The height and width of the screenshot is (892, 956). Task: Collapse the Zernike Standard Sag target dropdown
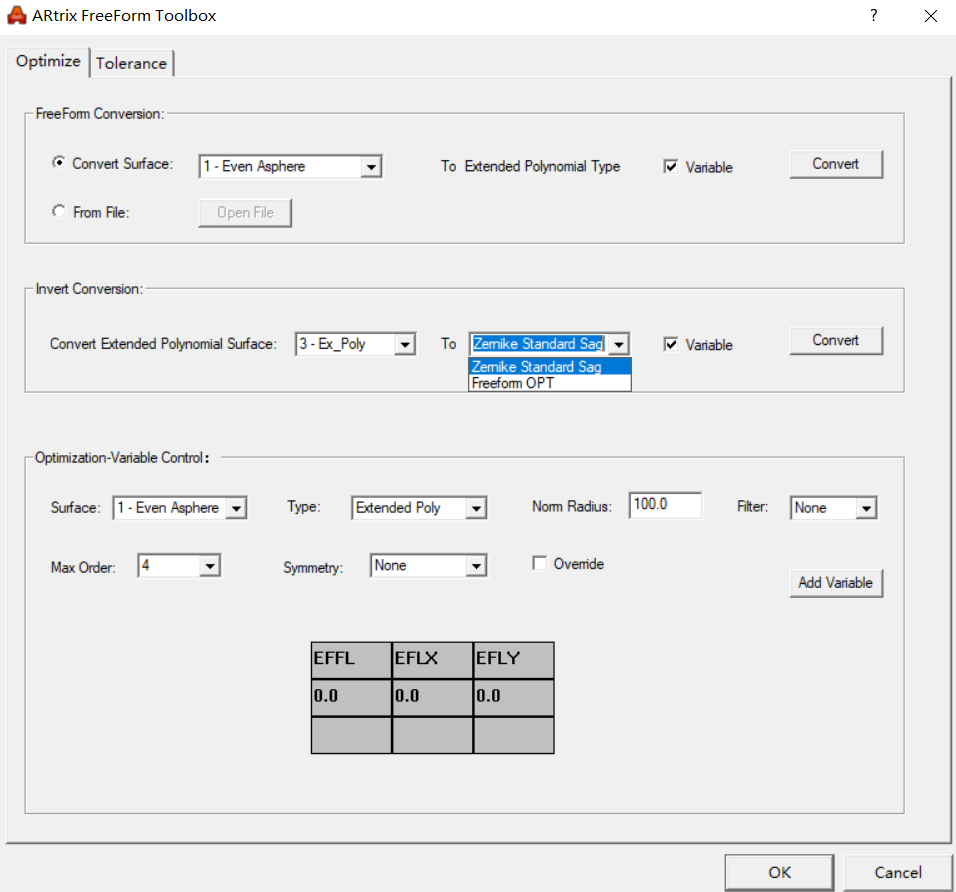(618, 344)
